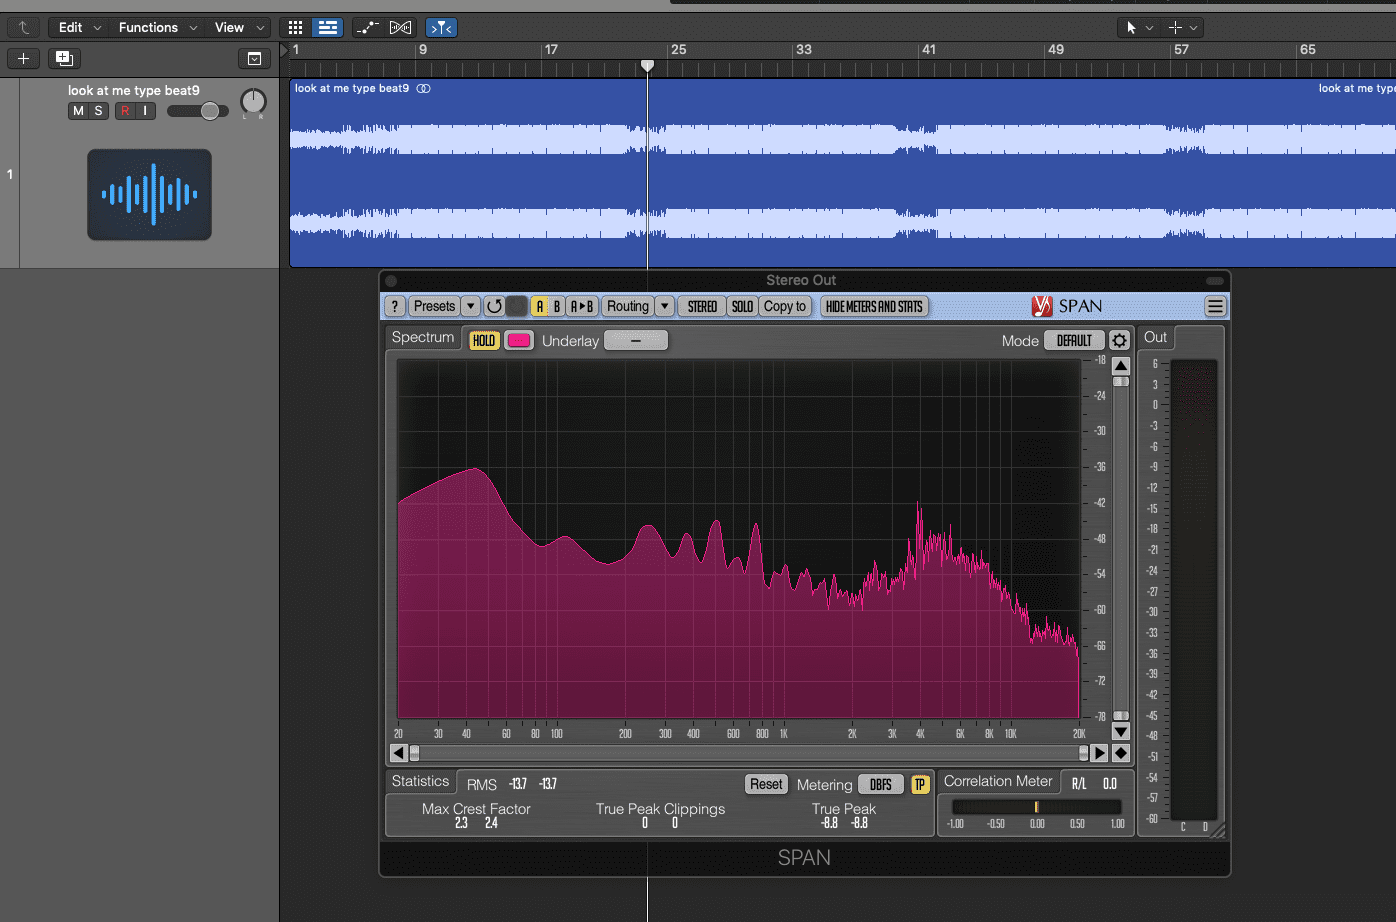
Task: Open the global tracks dropdown box
Action: point(254,58)
